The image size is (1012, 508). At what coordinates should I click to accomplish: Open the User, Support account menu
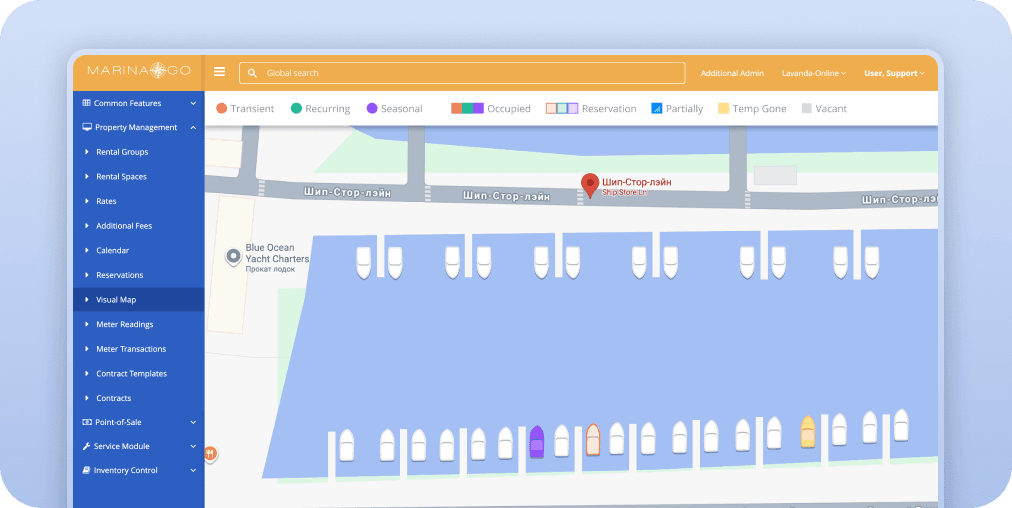pos(893,73)
